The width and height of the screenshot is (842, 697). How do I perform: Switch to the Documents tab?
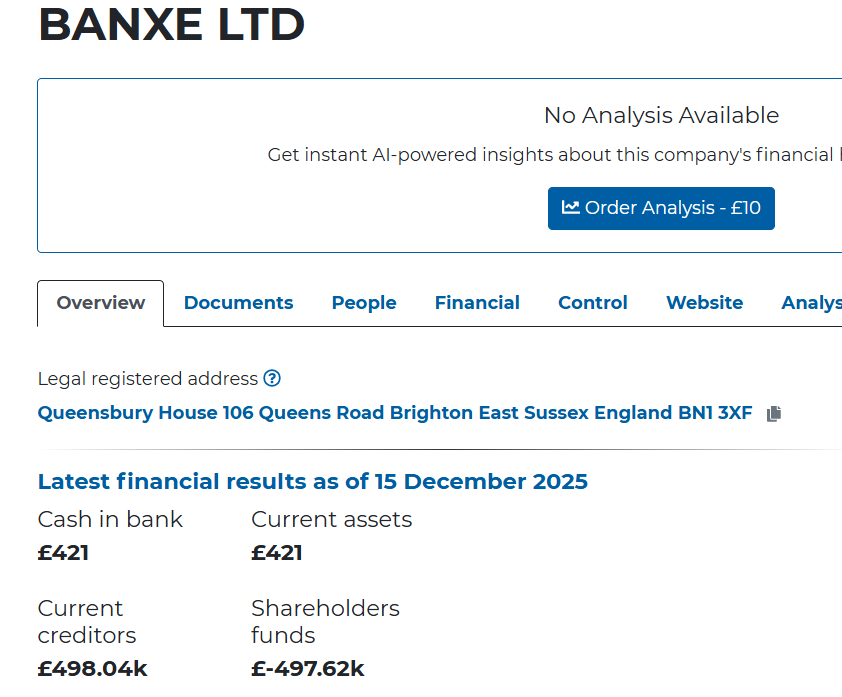click(238, 302)
